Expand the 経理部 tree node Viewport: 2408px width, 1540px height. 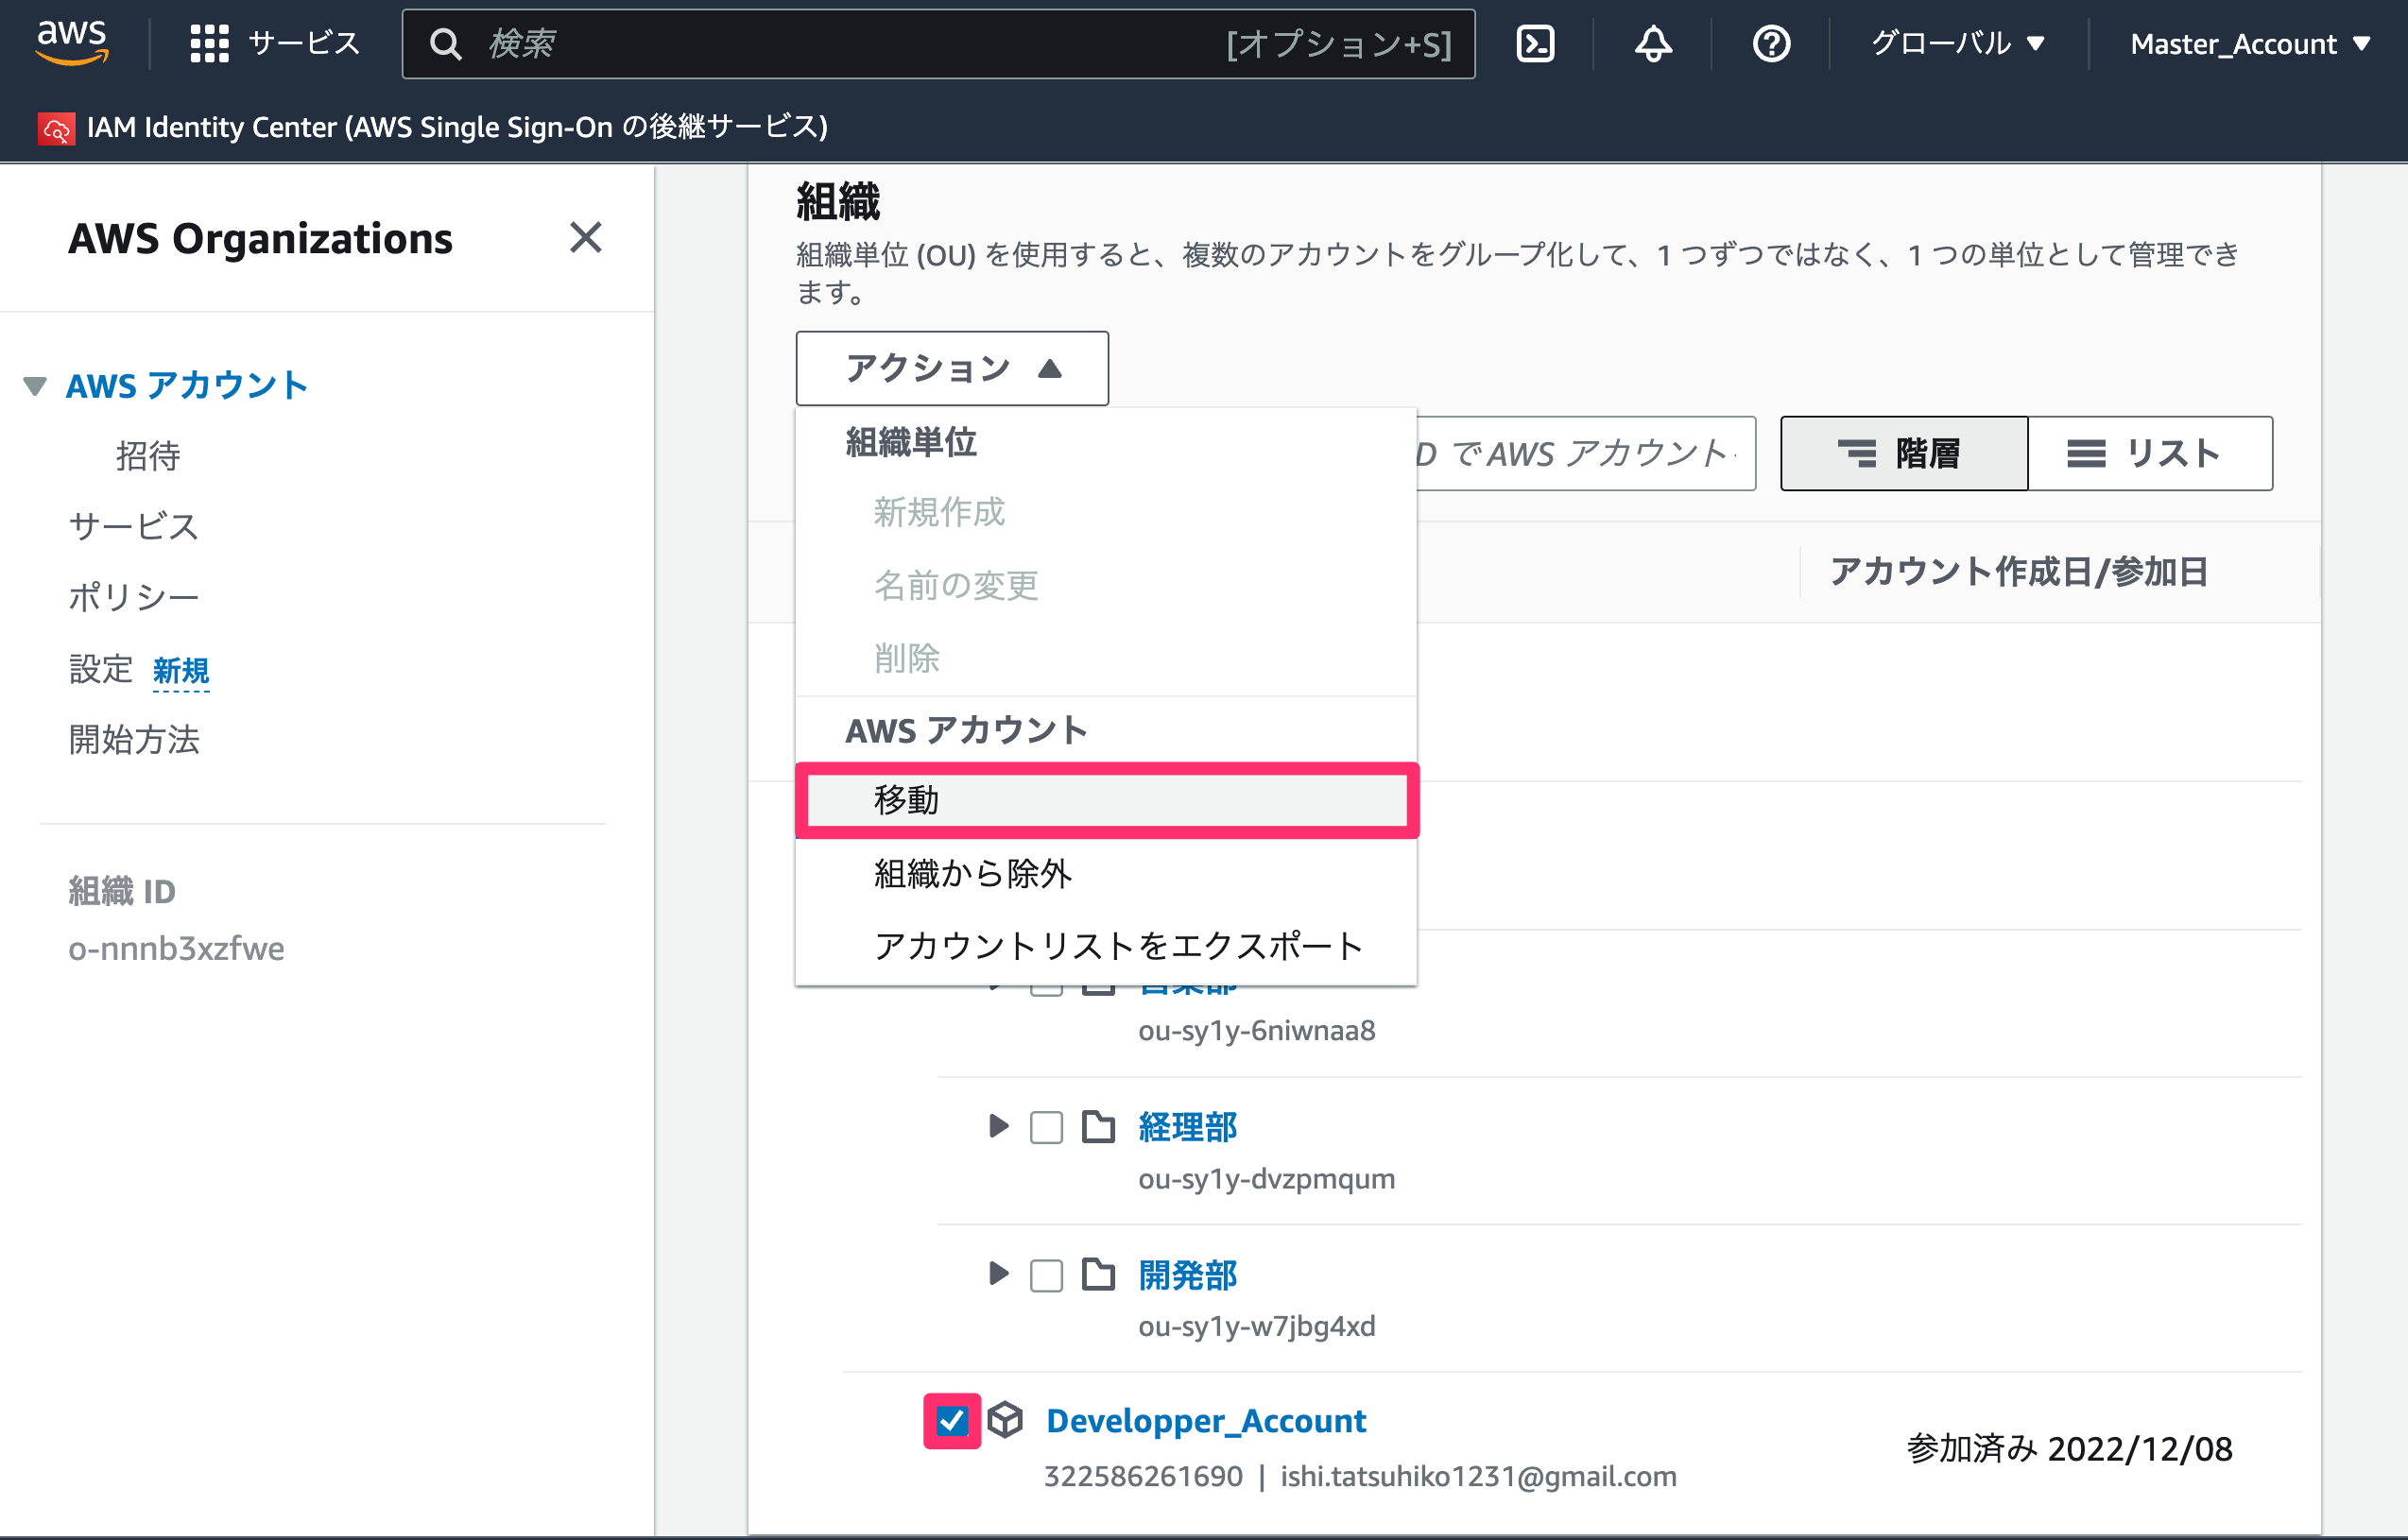point(997,1126)
